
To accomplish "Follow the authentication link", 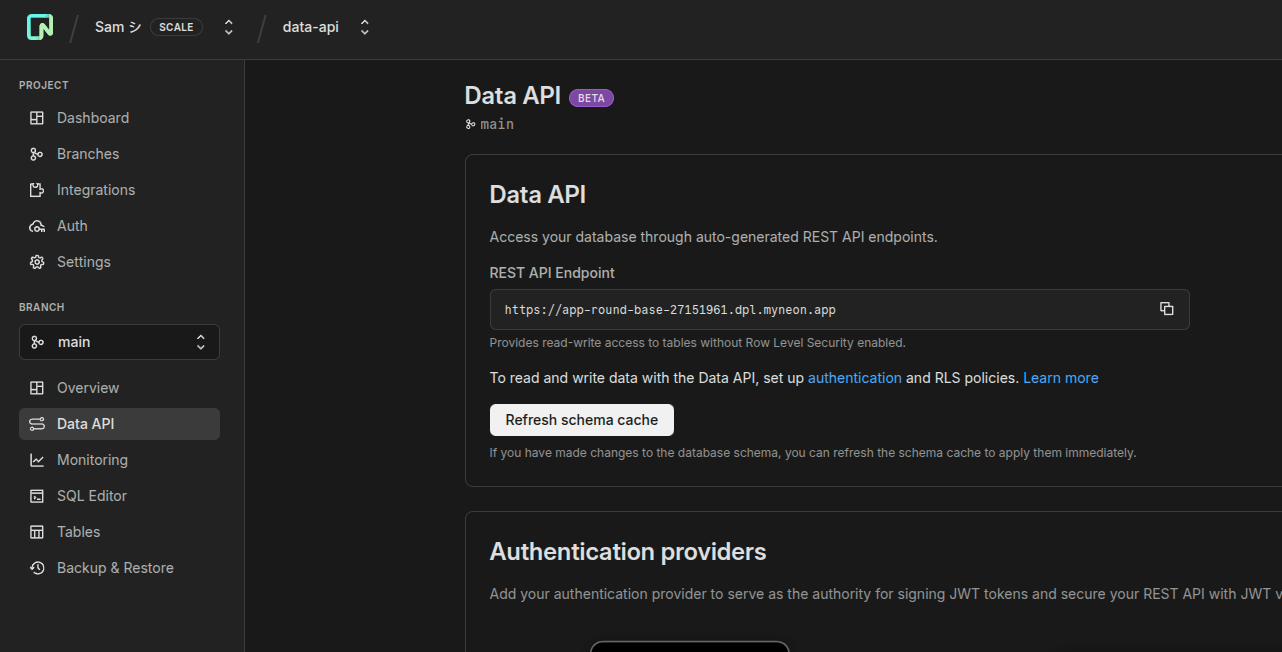I will click(854, 378).
